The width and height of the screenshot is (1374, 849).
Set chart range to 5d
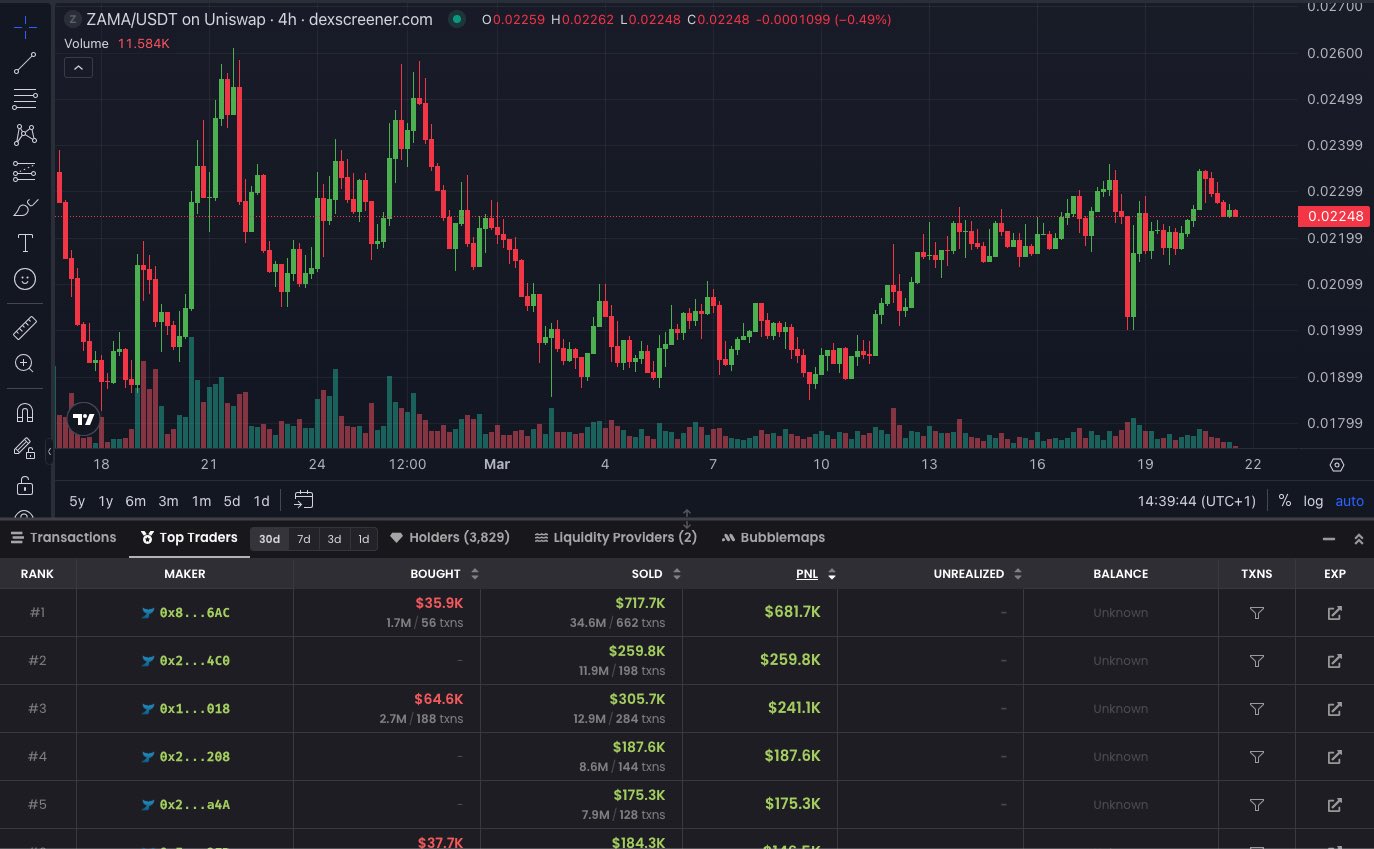point(232,501)
